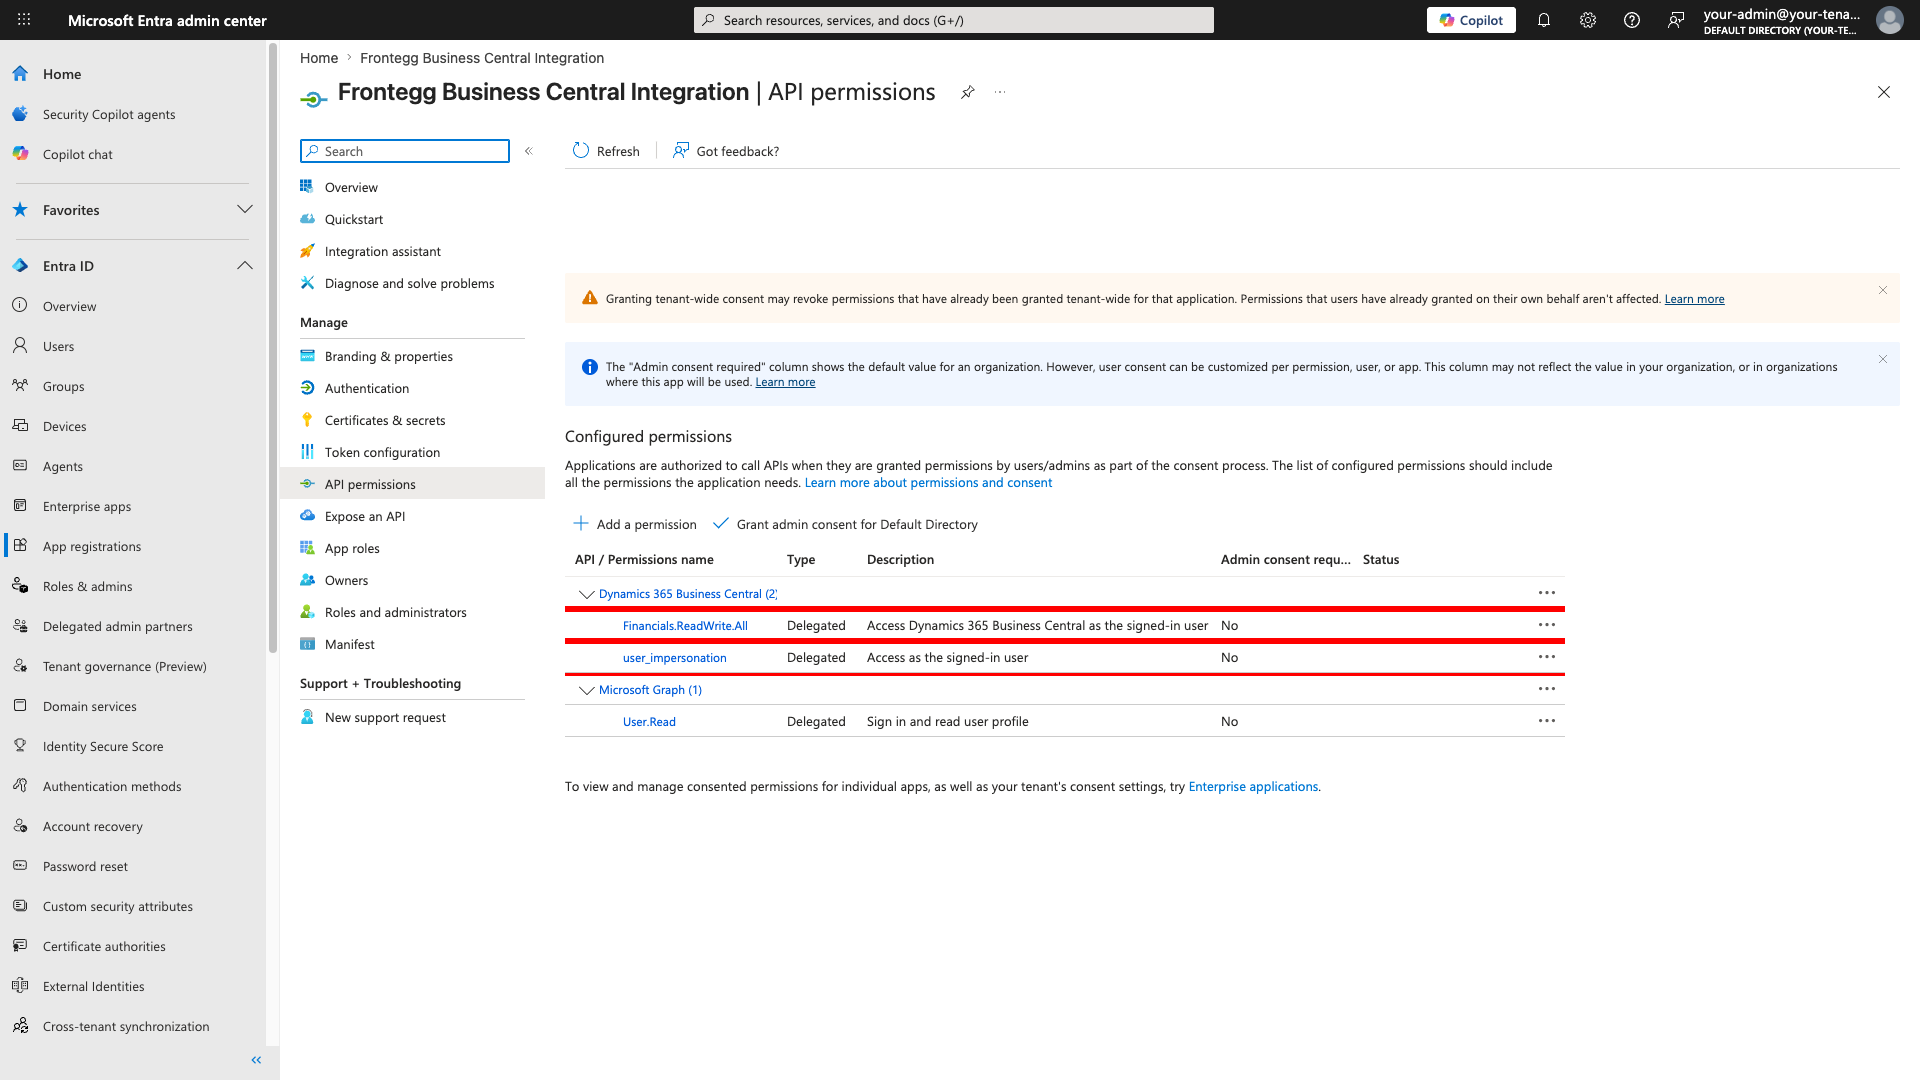This screenshot has width=1920, height=1080.
Task: Click User.Read permission link
Action: click(649, 722)
